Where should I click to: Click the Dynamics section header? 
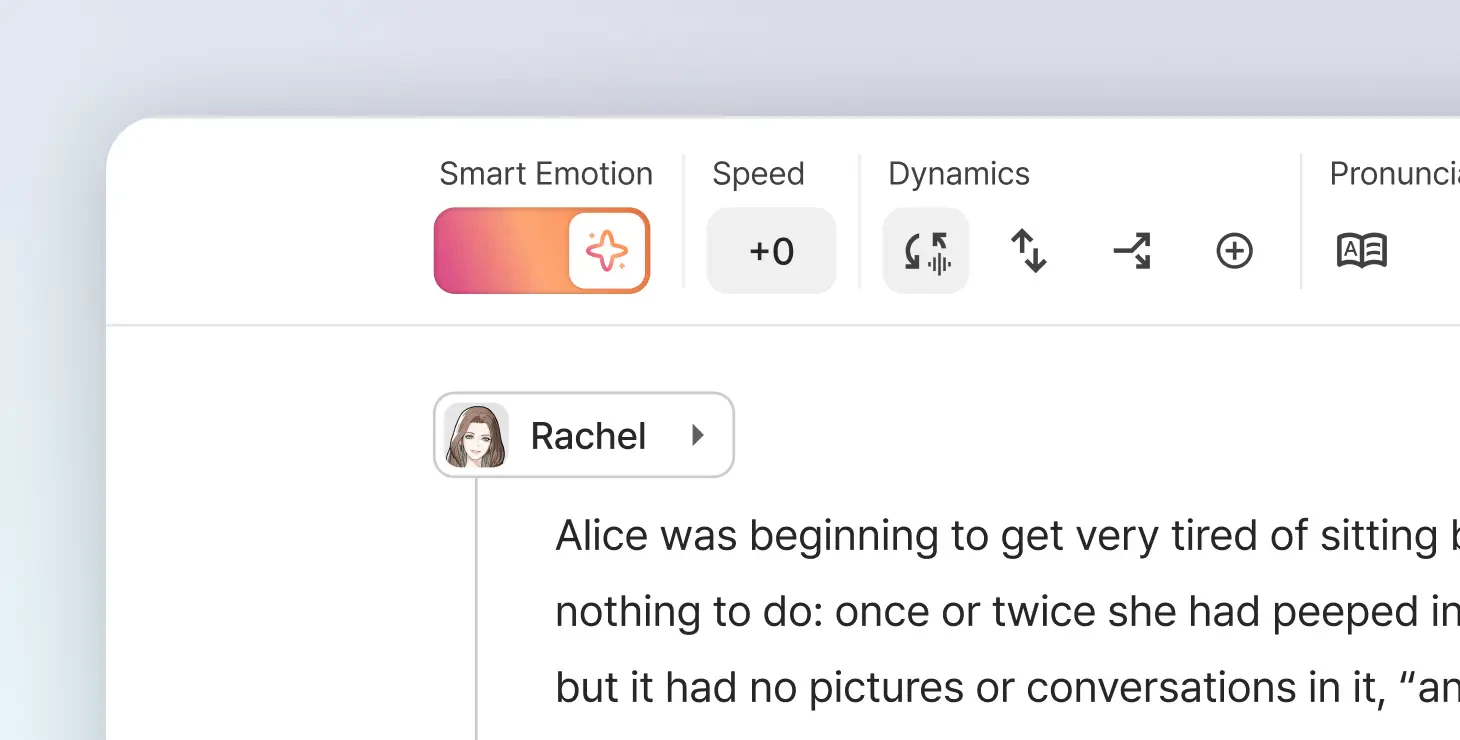click(x=958, y=173)
